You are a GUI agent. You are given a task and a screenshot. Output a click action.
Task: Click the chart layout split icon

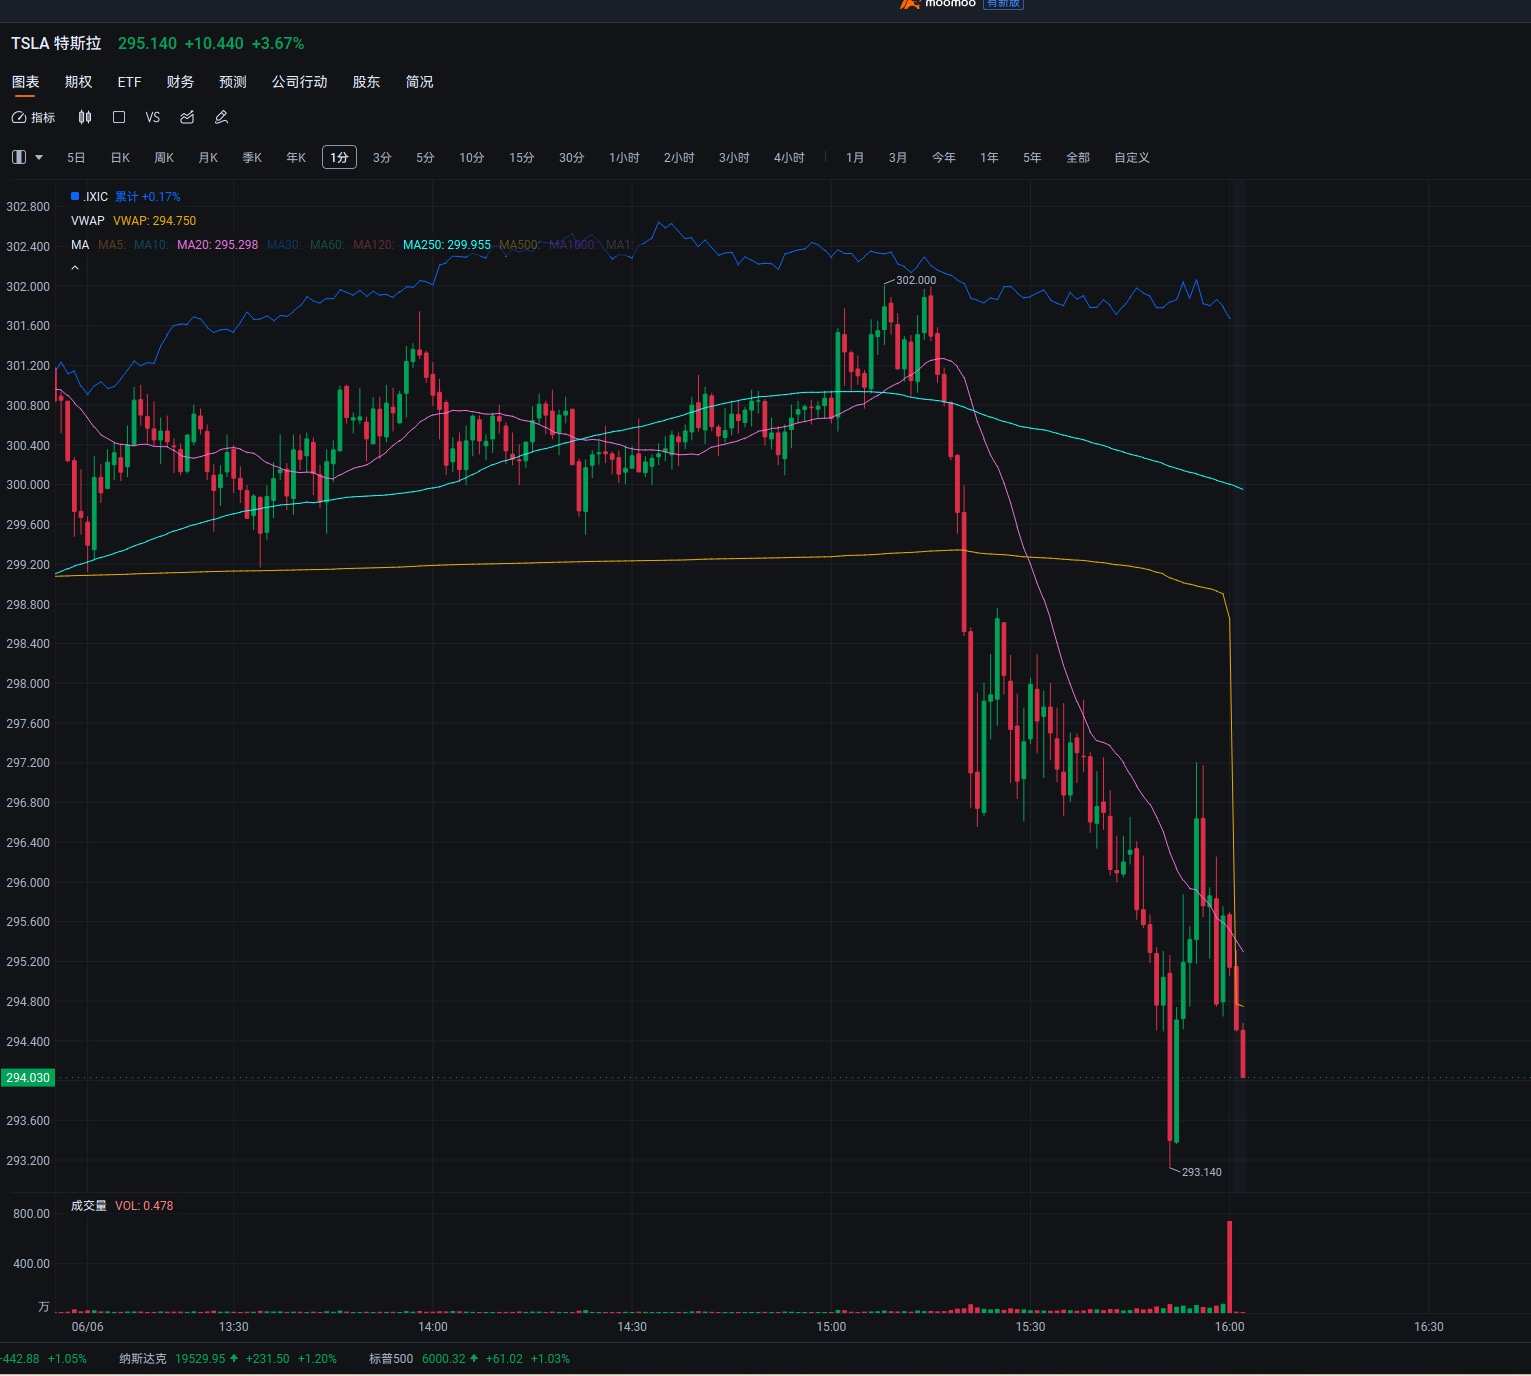[18, 157]
